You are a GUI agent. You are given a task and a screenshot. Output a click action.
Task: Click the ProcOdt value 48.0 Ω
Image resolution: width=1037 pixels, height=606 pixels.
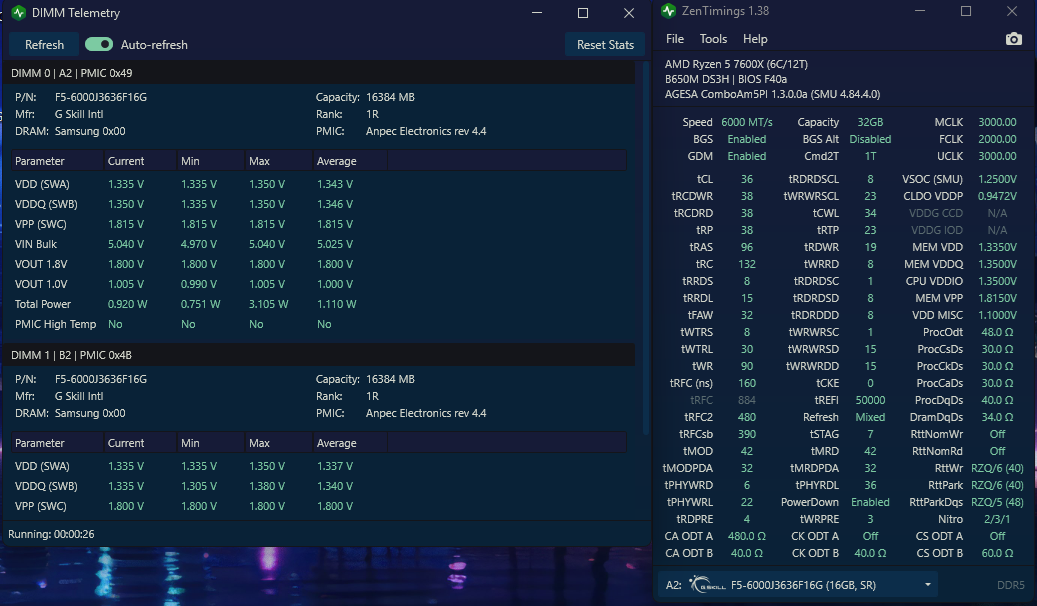tap(997, 332)
